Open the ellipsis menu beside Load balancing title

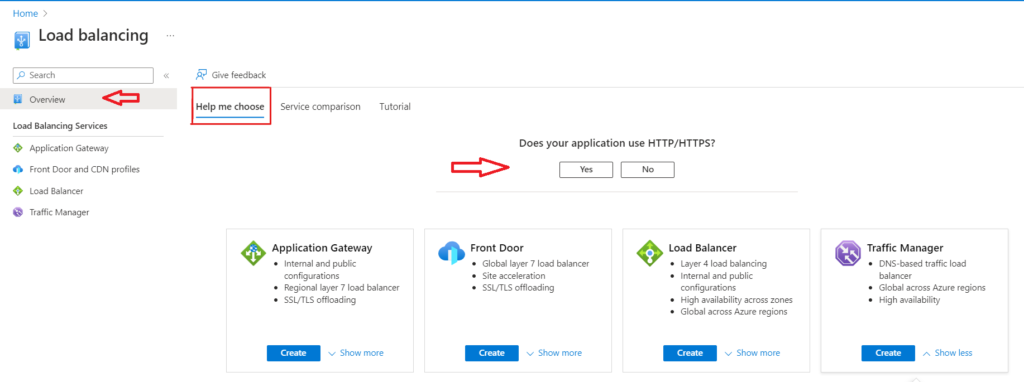point(170,35)
